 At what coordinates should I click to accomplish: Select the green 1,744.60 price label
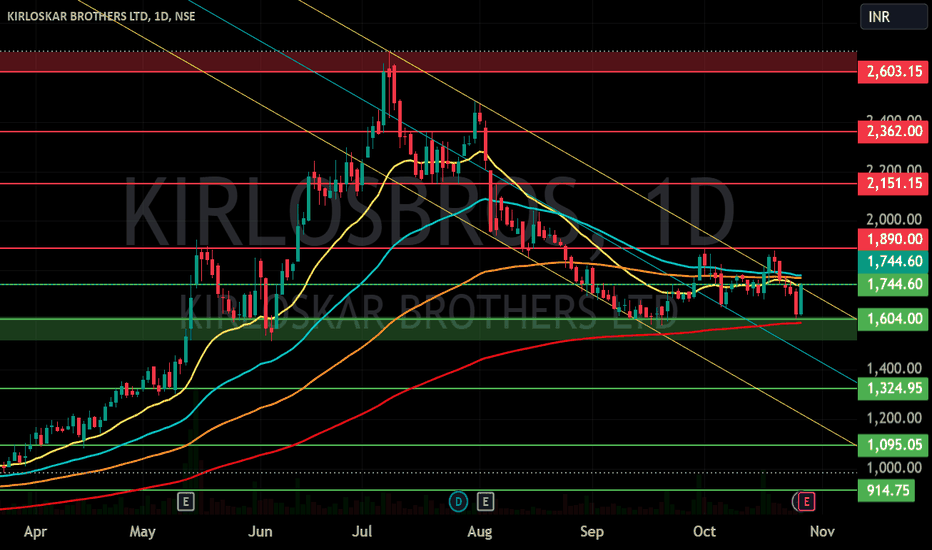(893, 284)
